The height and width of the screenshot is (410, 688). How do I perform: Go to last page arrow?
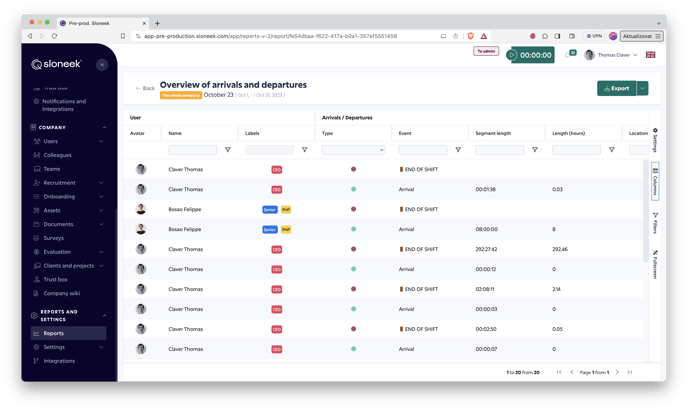point(630,372)
